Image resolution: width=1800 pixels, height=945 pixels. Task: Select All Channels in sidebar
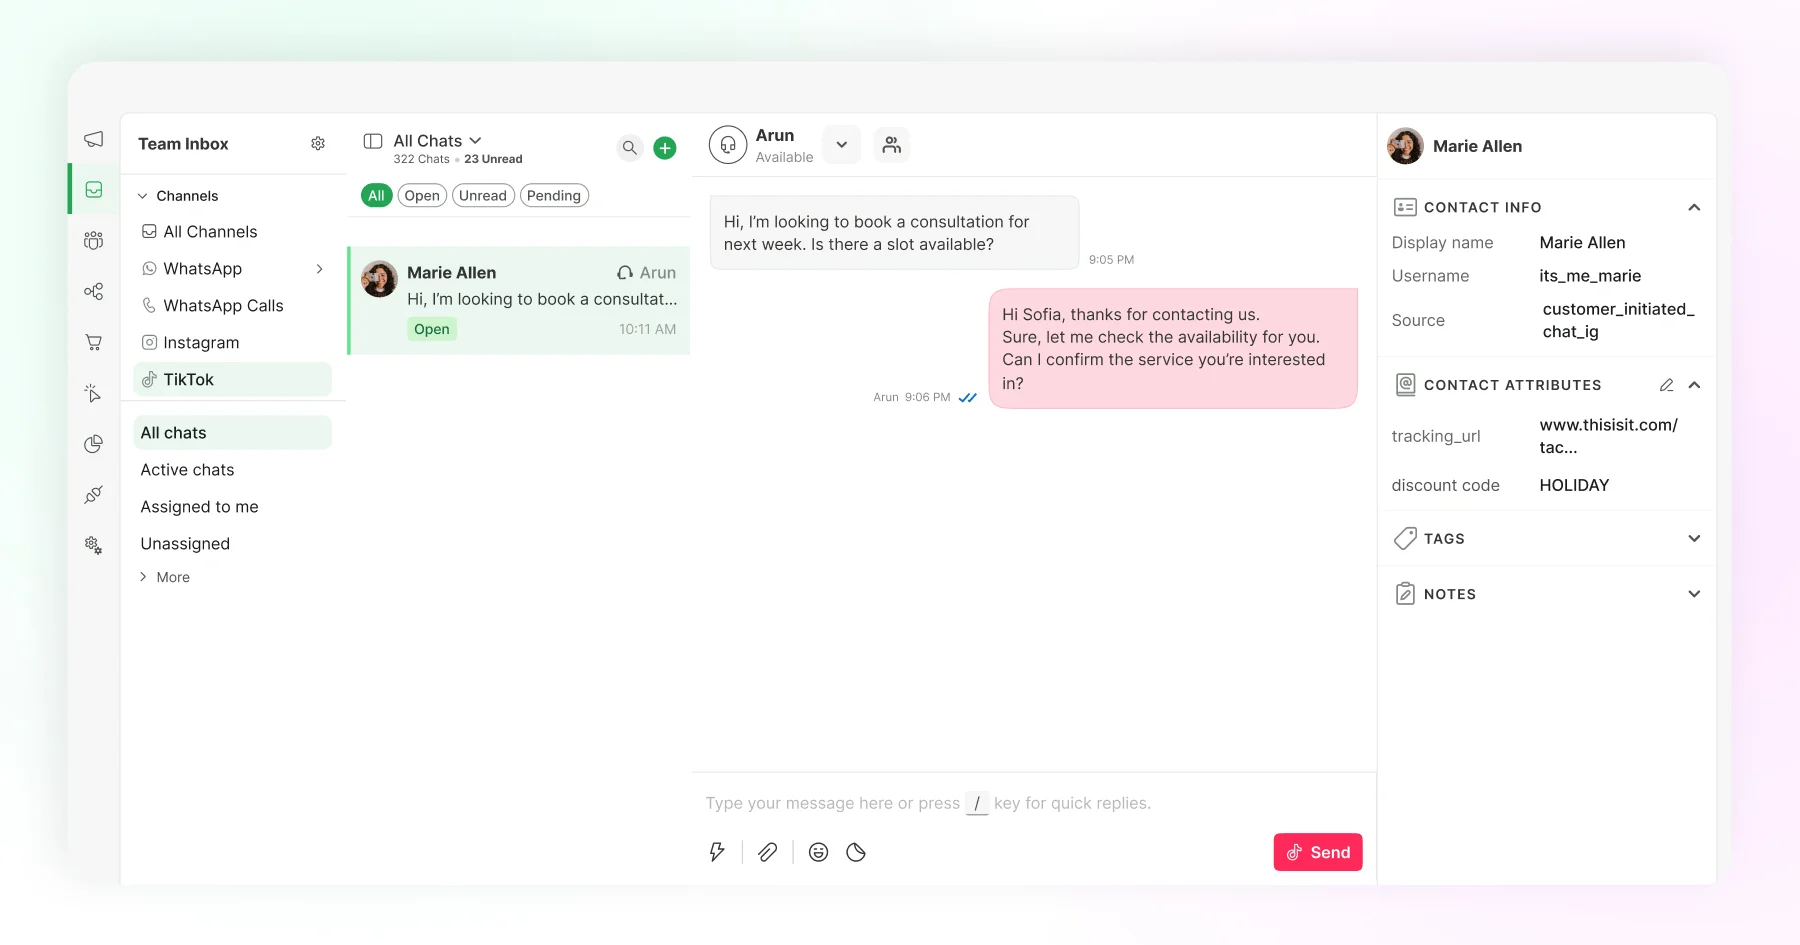232,232
